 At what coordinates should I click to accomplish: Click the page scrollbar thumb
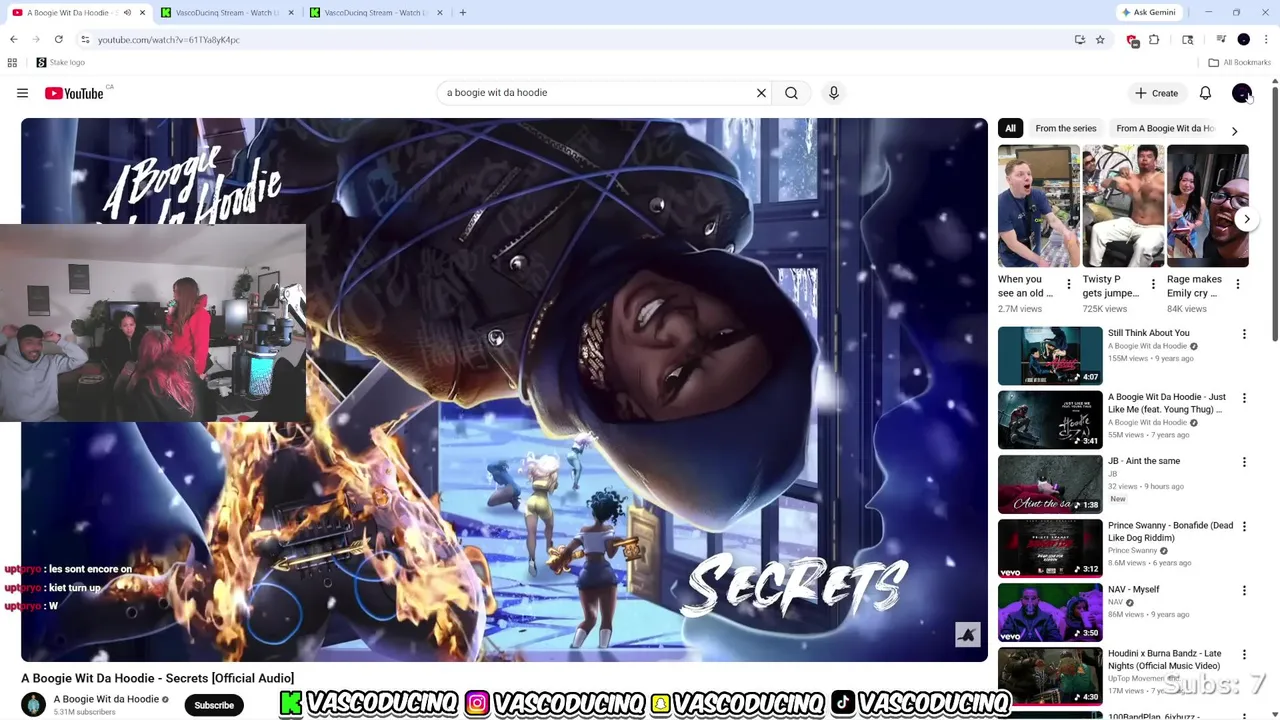(x=1275, y=214)
